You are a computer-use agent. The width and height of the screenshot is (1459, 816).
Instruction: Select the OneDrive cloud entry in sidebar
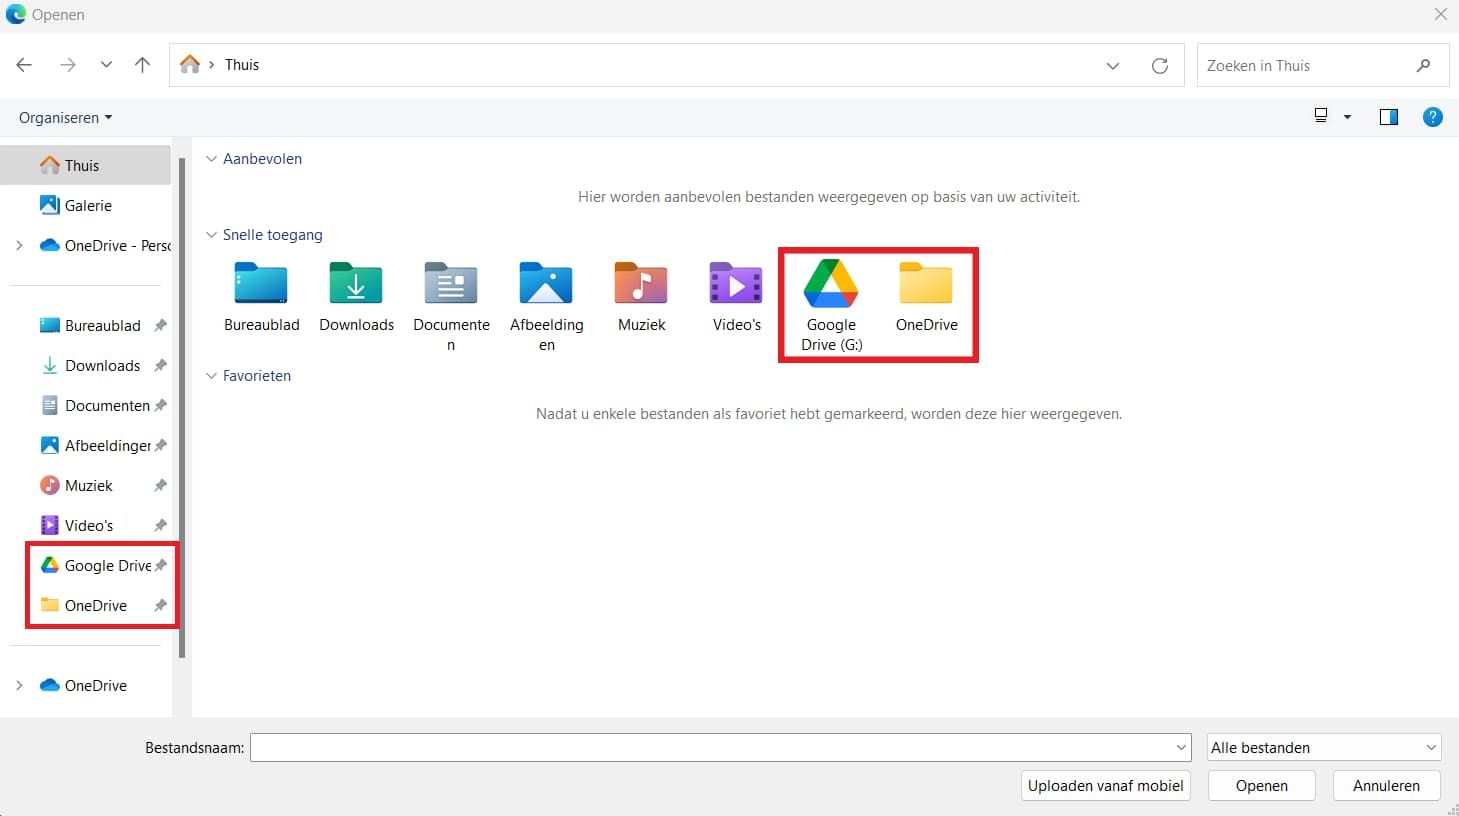pos(84,685)
